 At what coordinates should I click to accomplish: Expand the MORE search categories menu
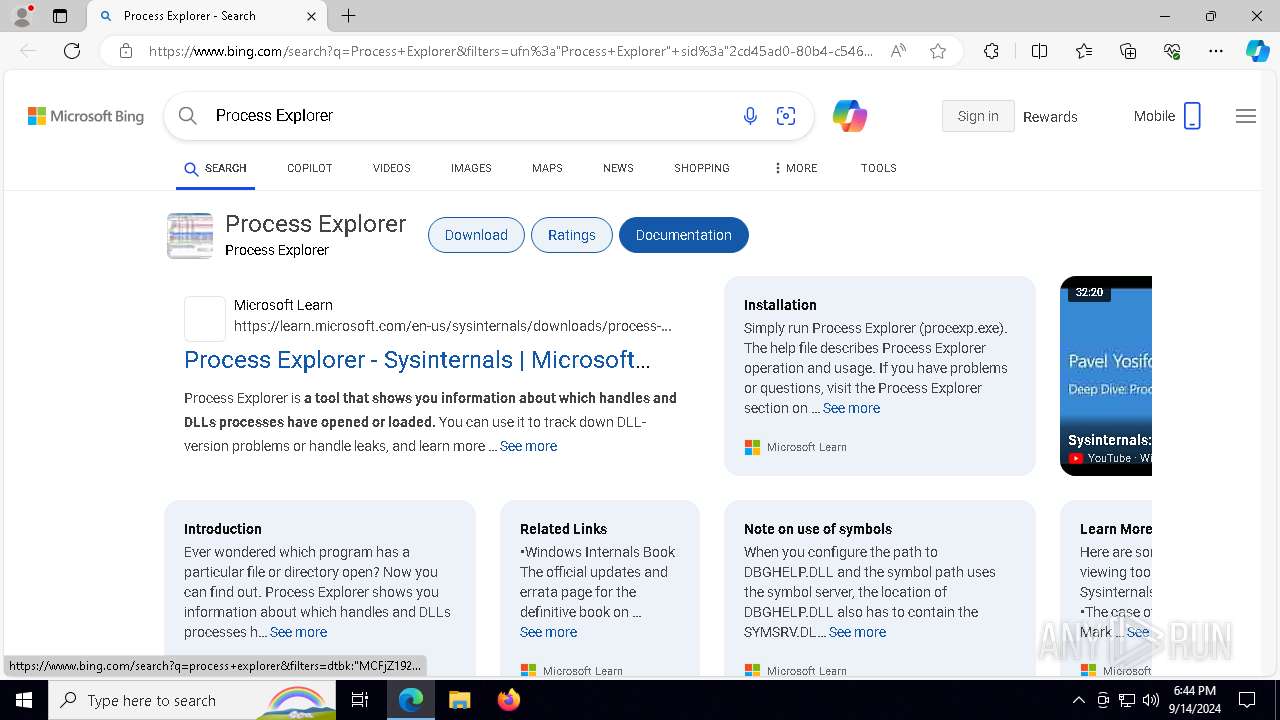click(795, 168)
